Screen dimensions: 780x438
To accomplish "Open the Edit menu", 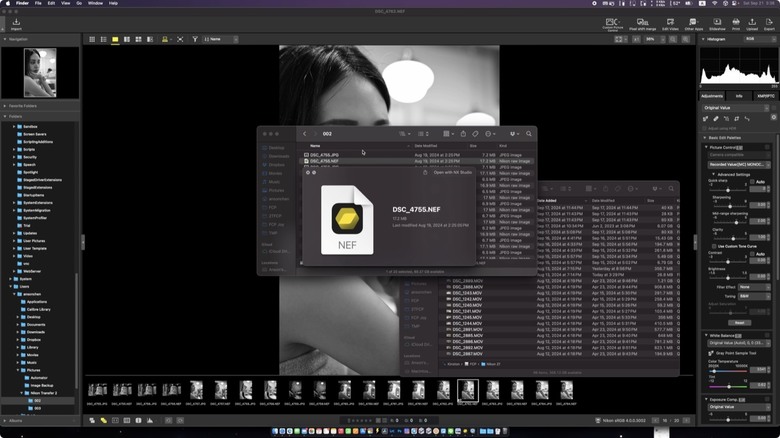I will click(x=51, y=3).
